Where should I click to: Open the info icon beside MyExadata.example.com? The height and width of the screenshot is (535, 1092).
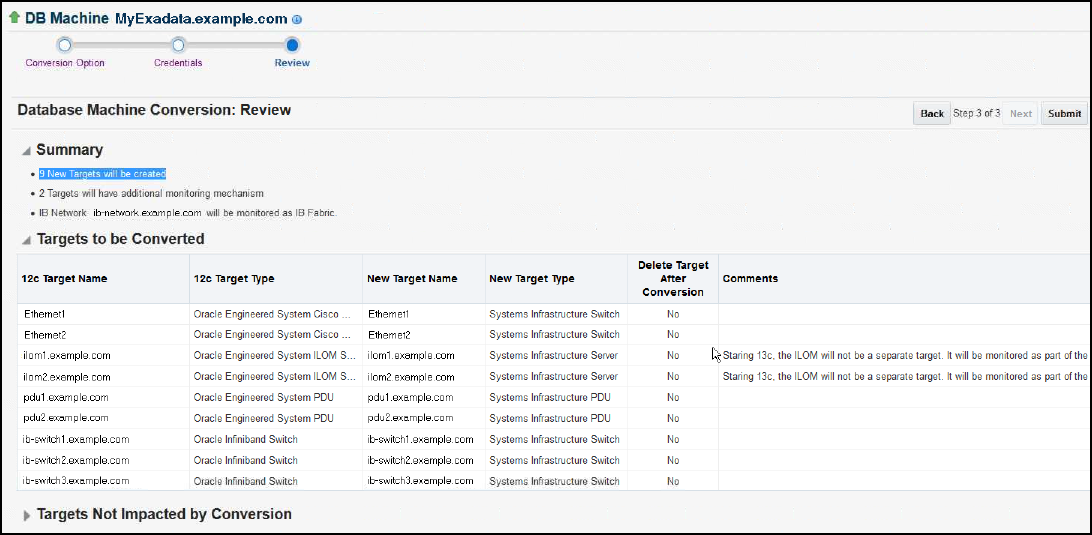[297, 20]
